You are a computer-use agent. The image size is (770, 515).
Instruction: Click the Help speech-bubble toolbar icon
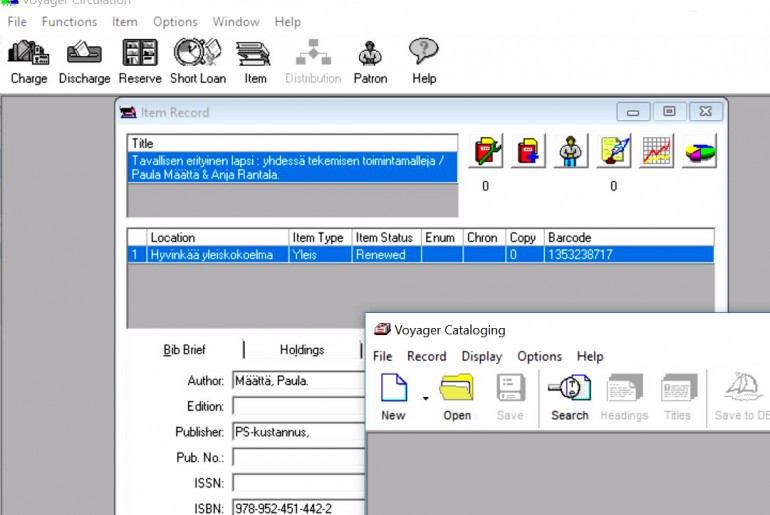423,51
